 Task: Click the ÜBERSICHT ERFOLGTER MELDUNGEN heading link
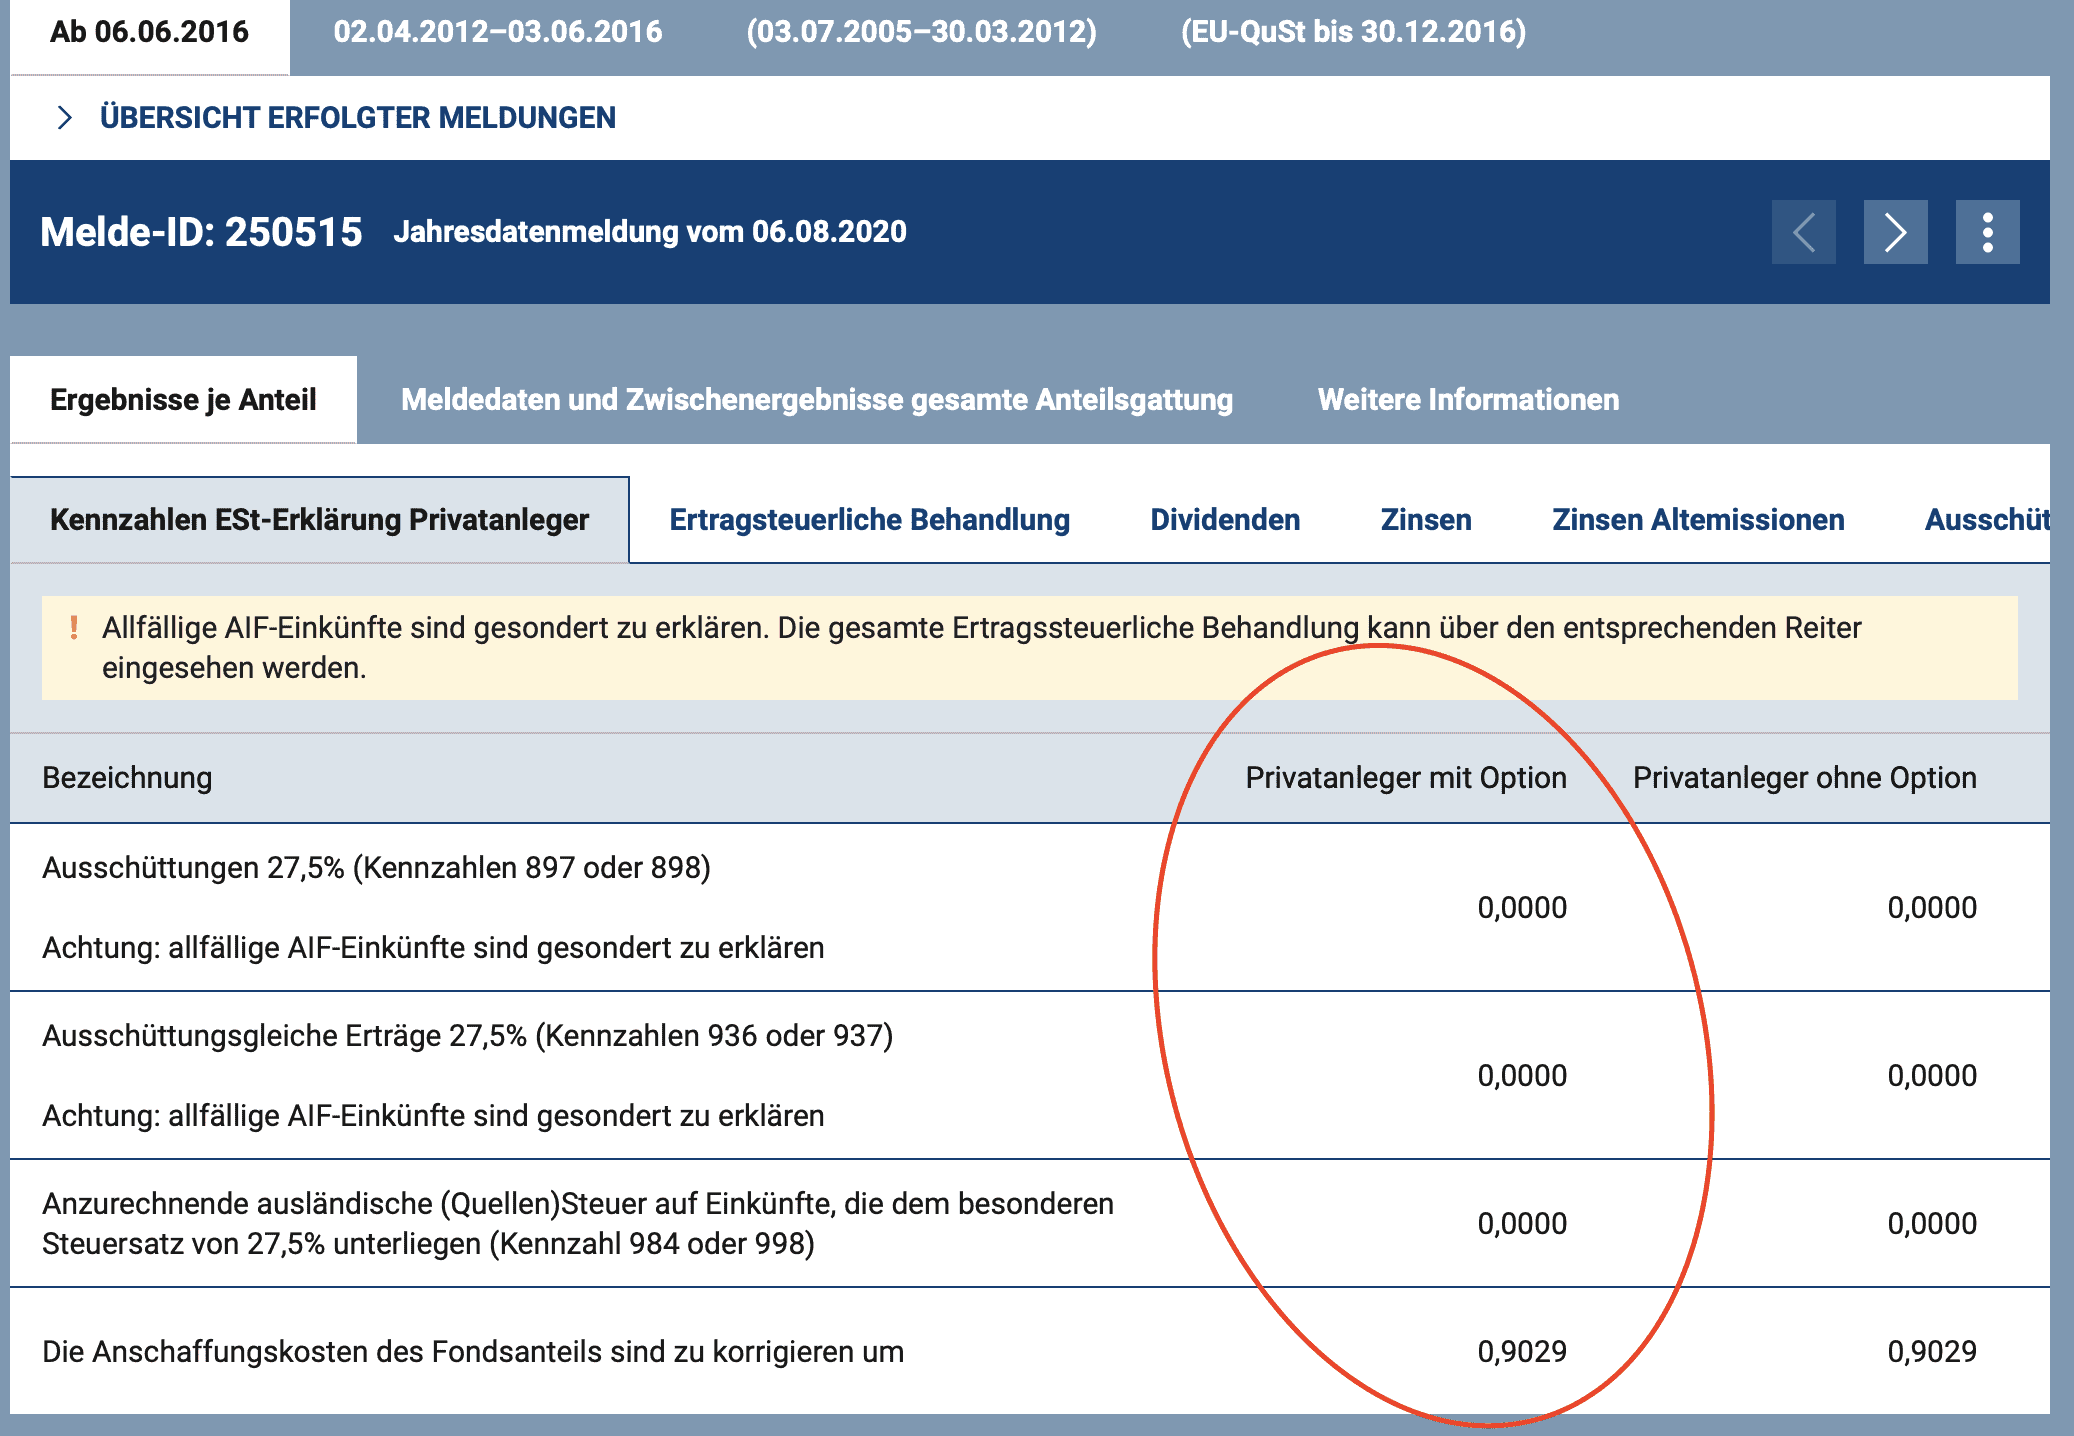click(357, 118)
